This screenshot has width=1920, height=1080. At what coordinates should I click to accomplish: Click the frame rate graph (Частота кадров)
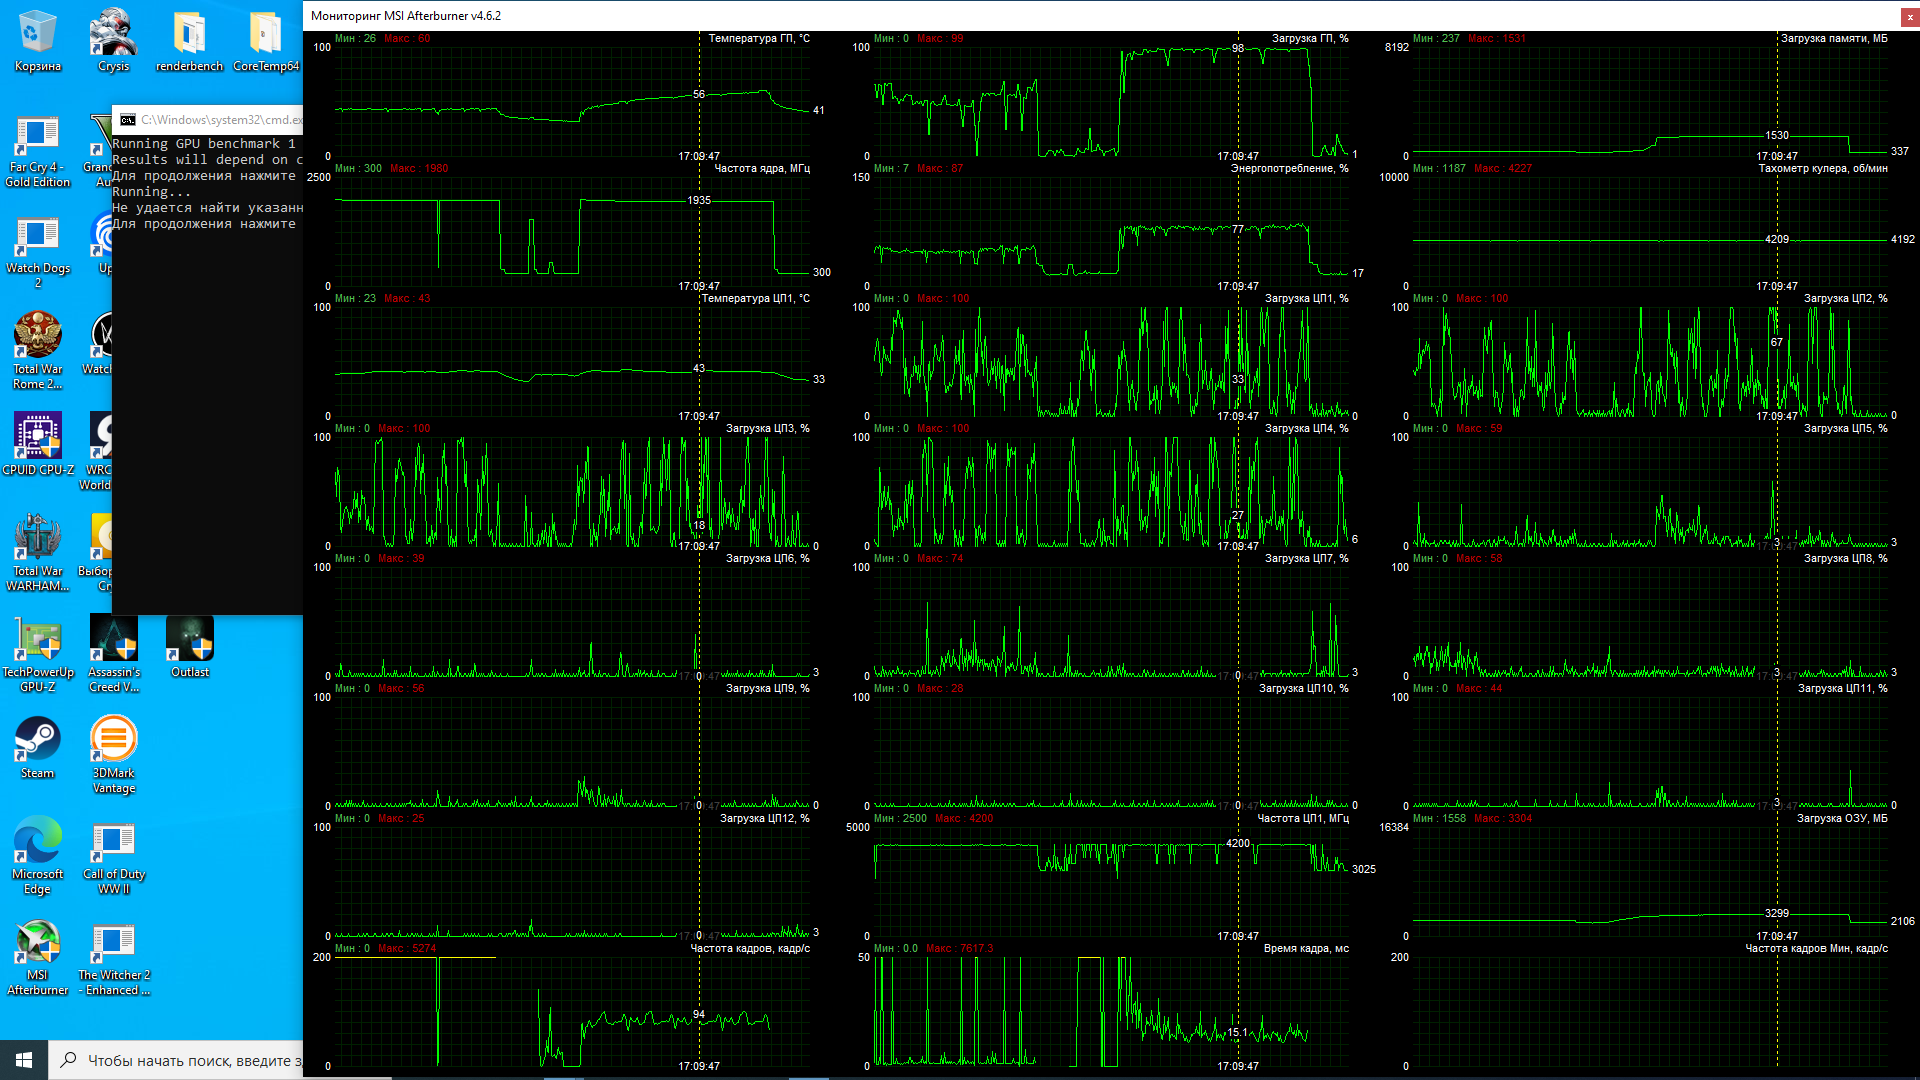pos(572,1010)
